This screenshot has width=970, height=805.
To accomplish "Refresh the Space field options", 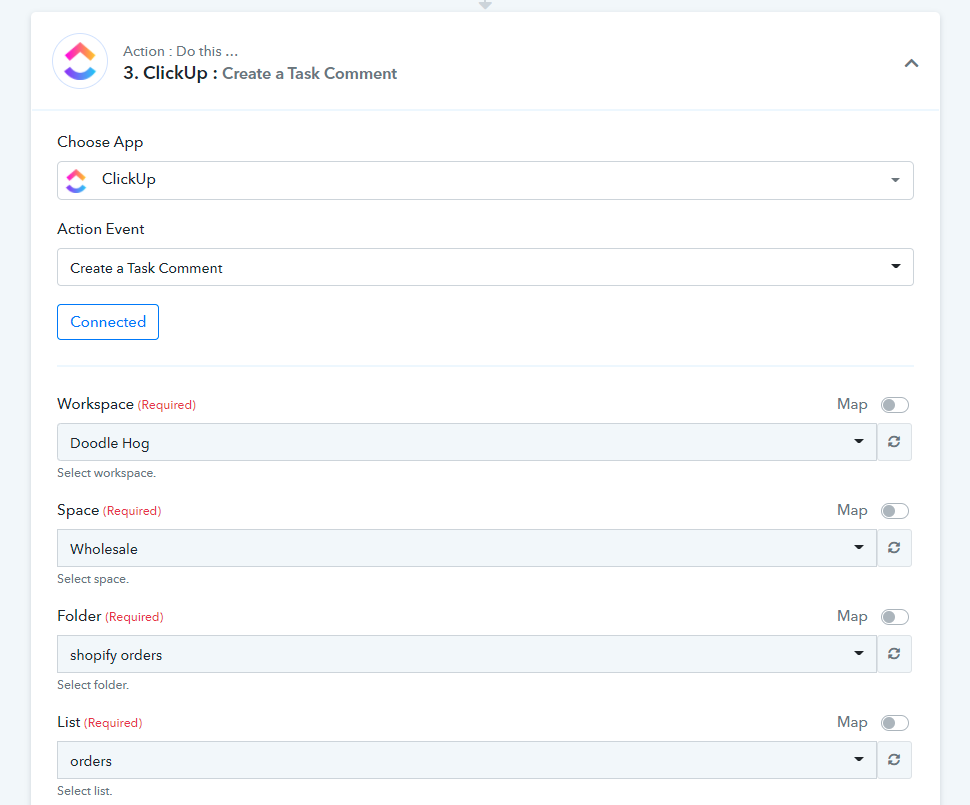I will click(894, 548).
